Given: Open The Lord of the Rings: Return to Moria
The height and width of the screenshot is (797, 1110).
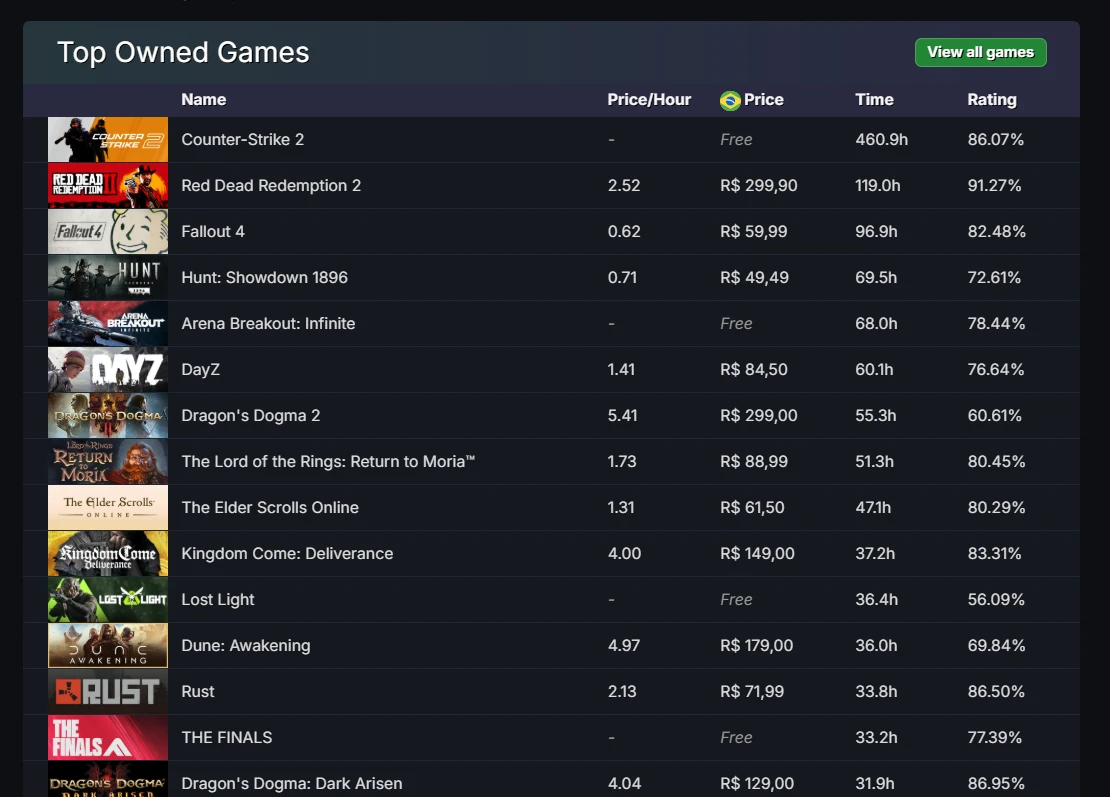Looking at the screenshot, I should (x=328, y=462).
